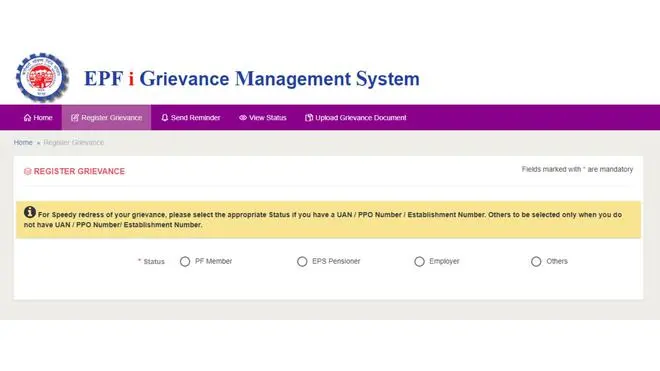Select the EPS Pensioner radio button
This screenshot has width=660, height=371.
coord(302,262)
